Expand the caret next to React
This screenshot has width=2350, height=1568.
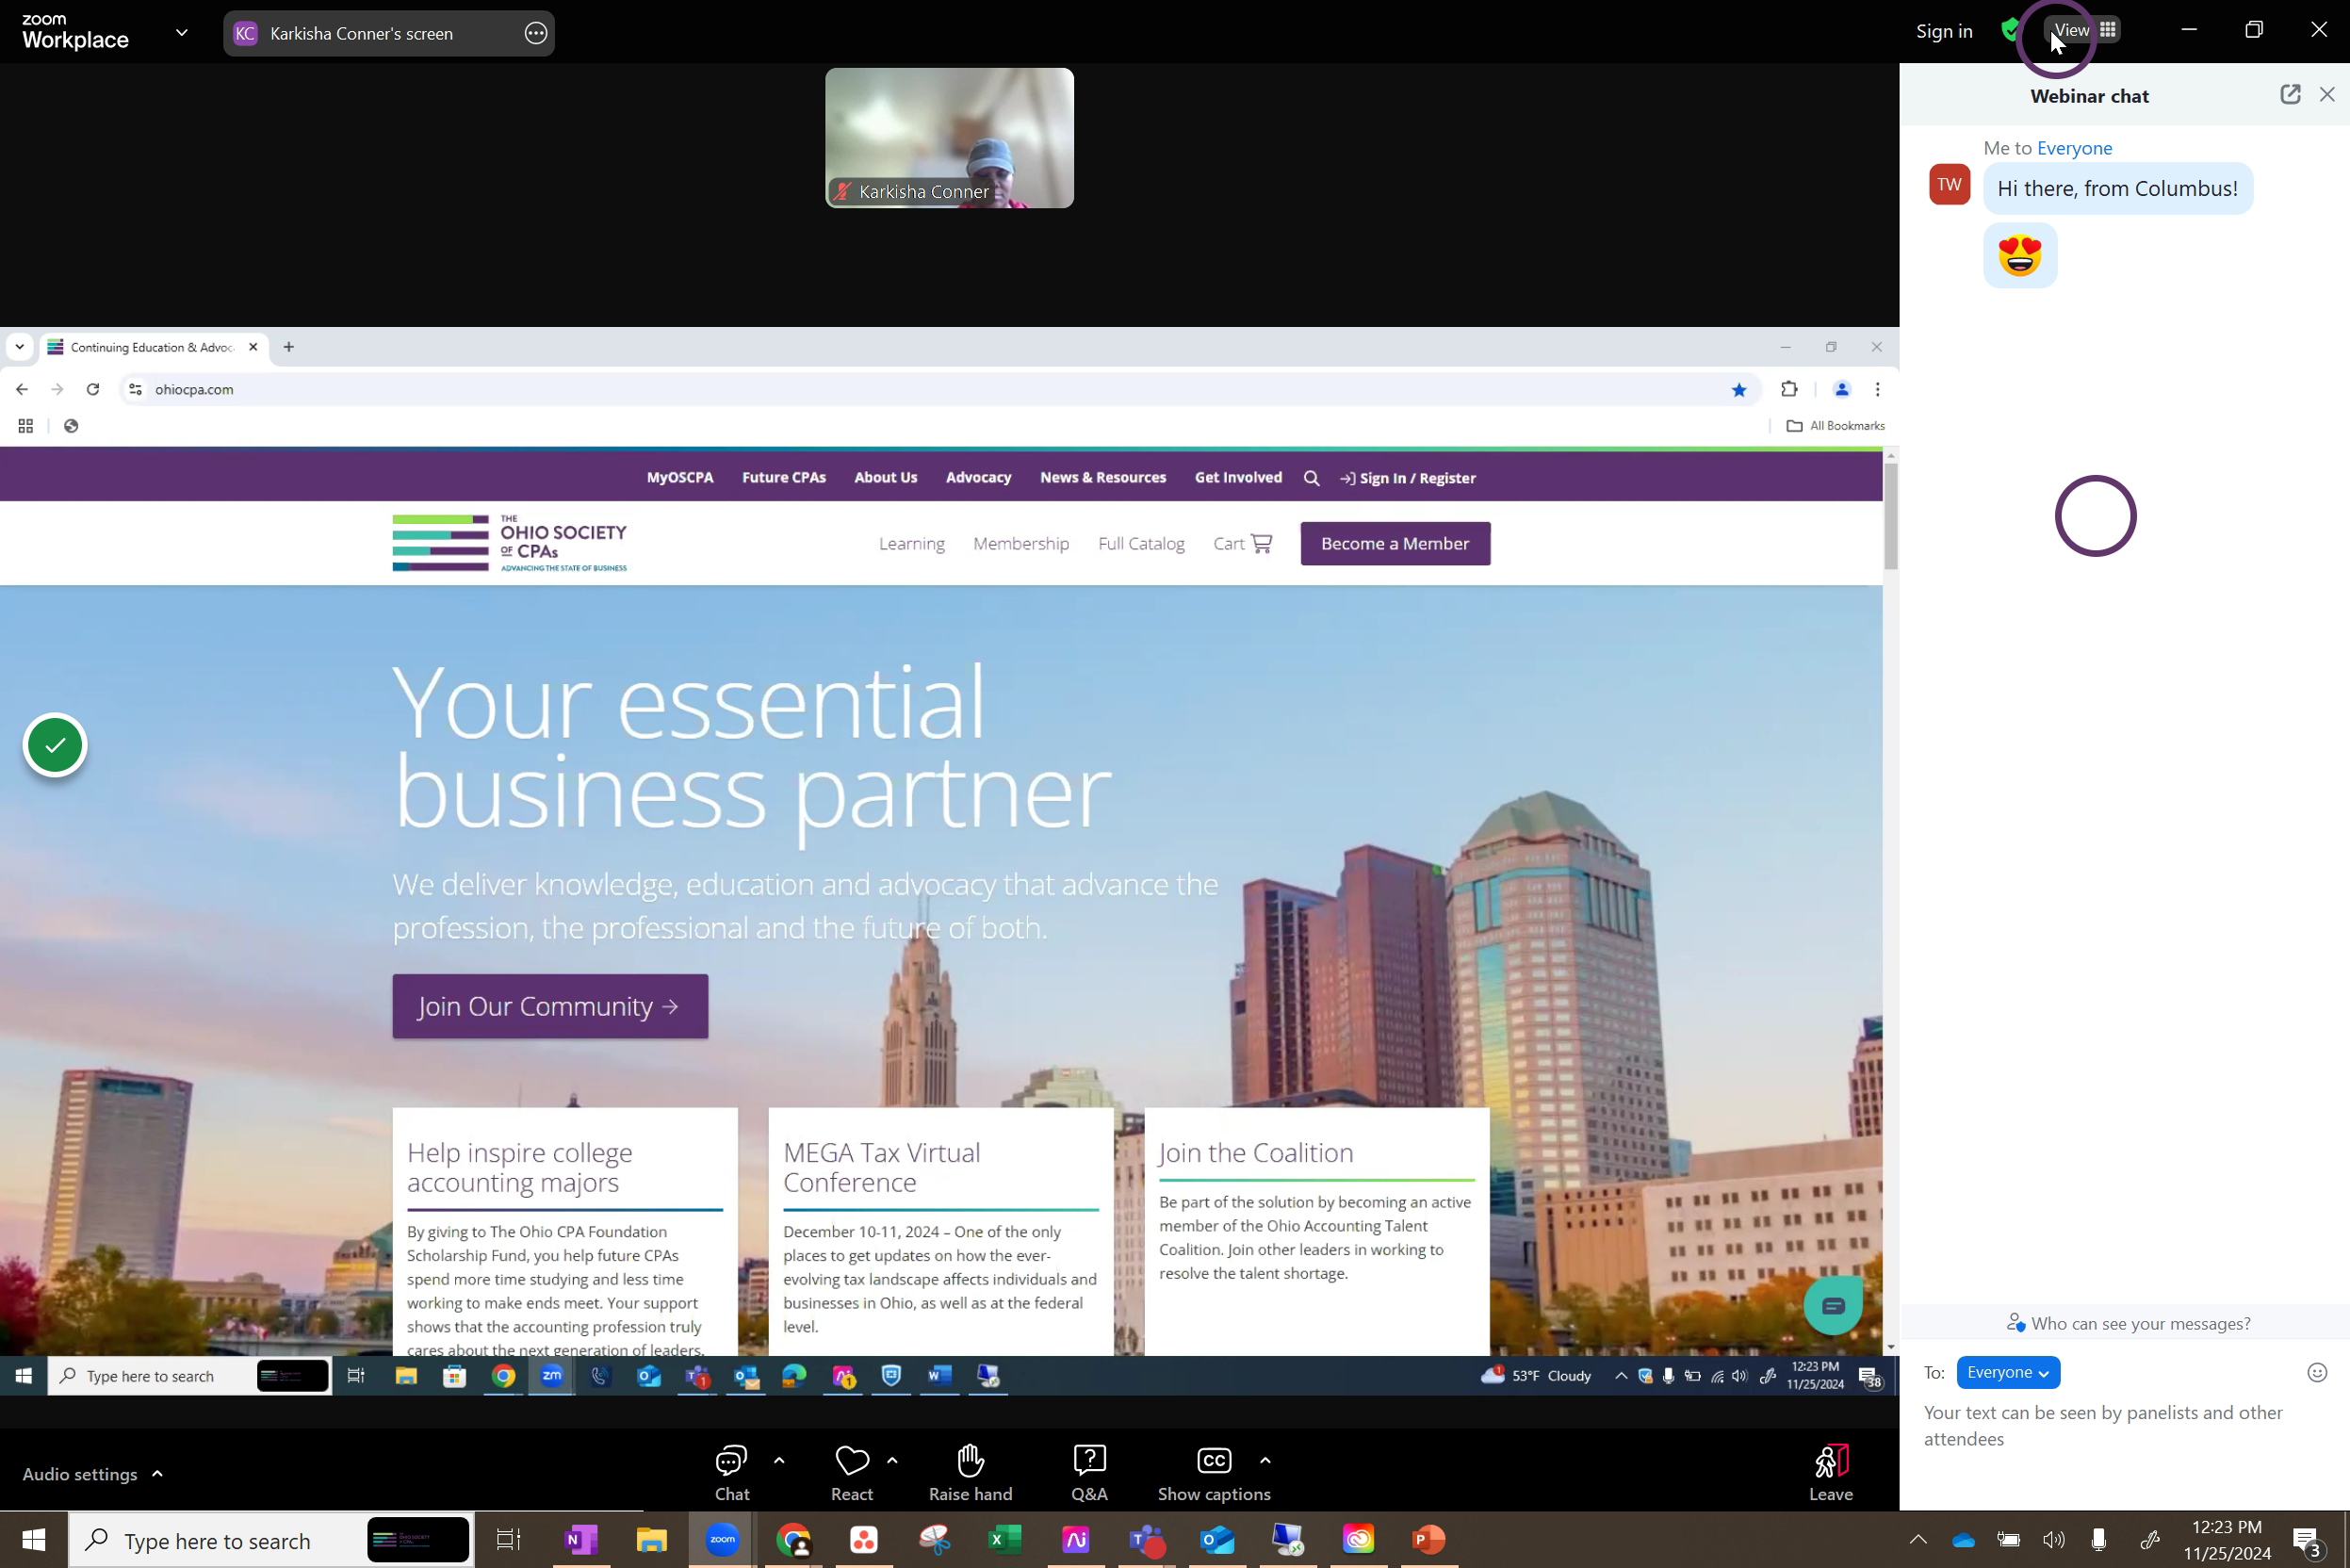892,1460
